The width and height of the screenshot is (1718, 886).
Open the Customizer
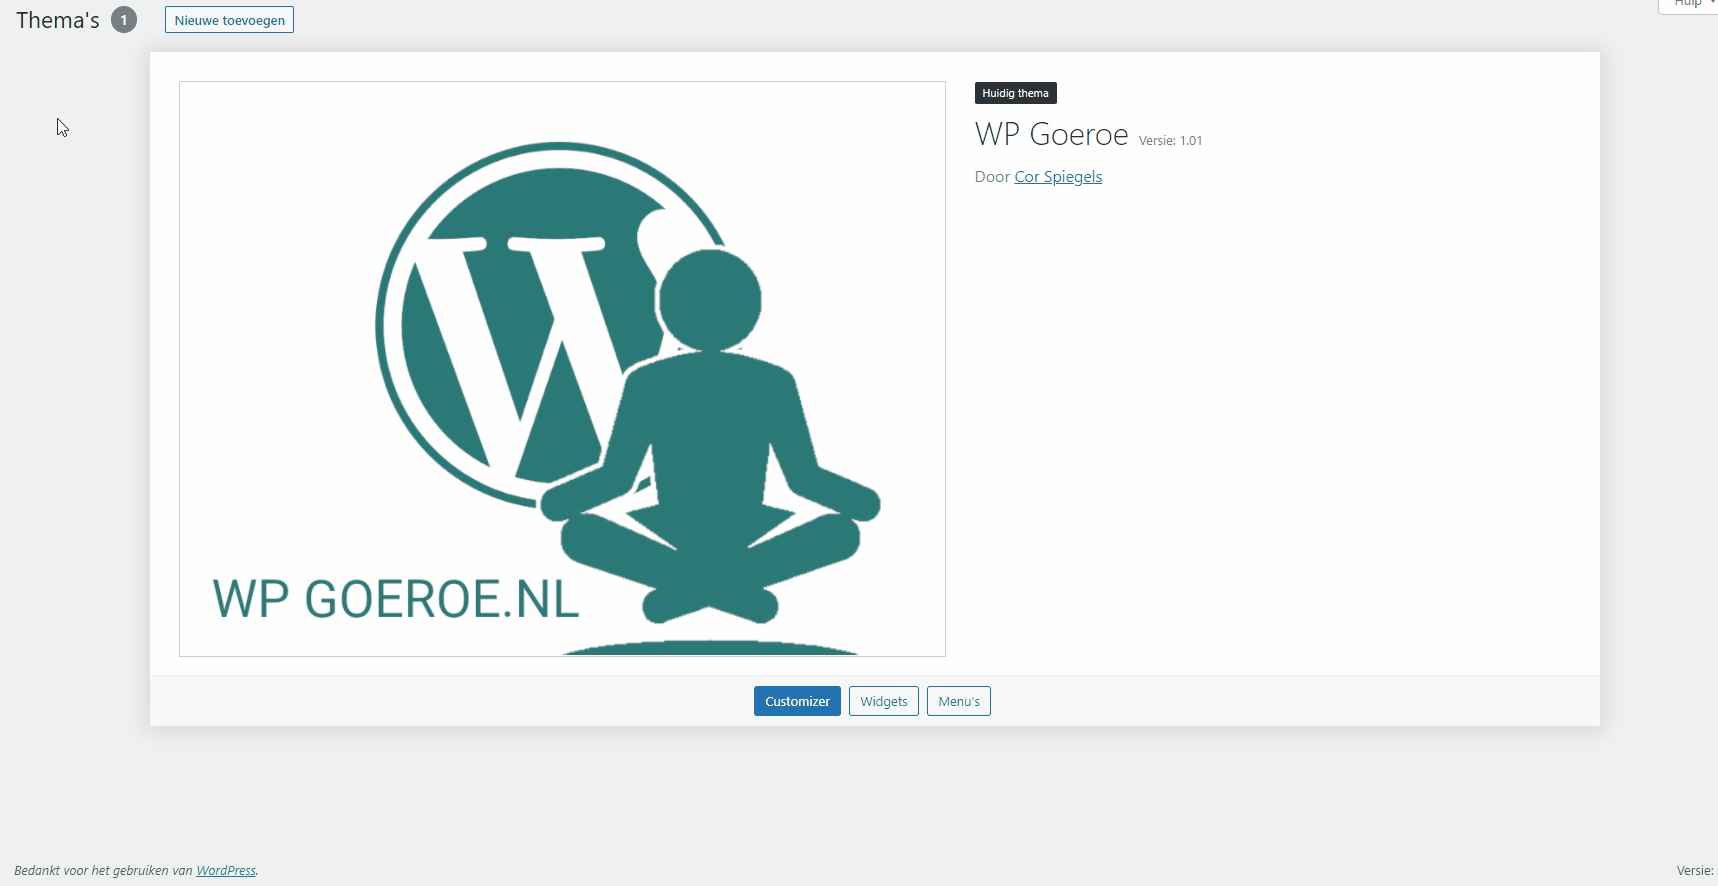(x=797, y=701)
